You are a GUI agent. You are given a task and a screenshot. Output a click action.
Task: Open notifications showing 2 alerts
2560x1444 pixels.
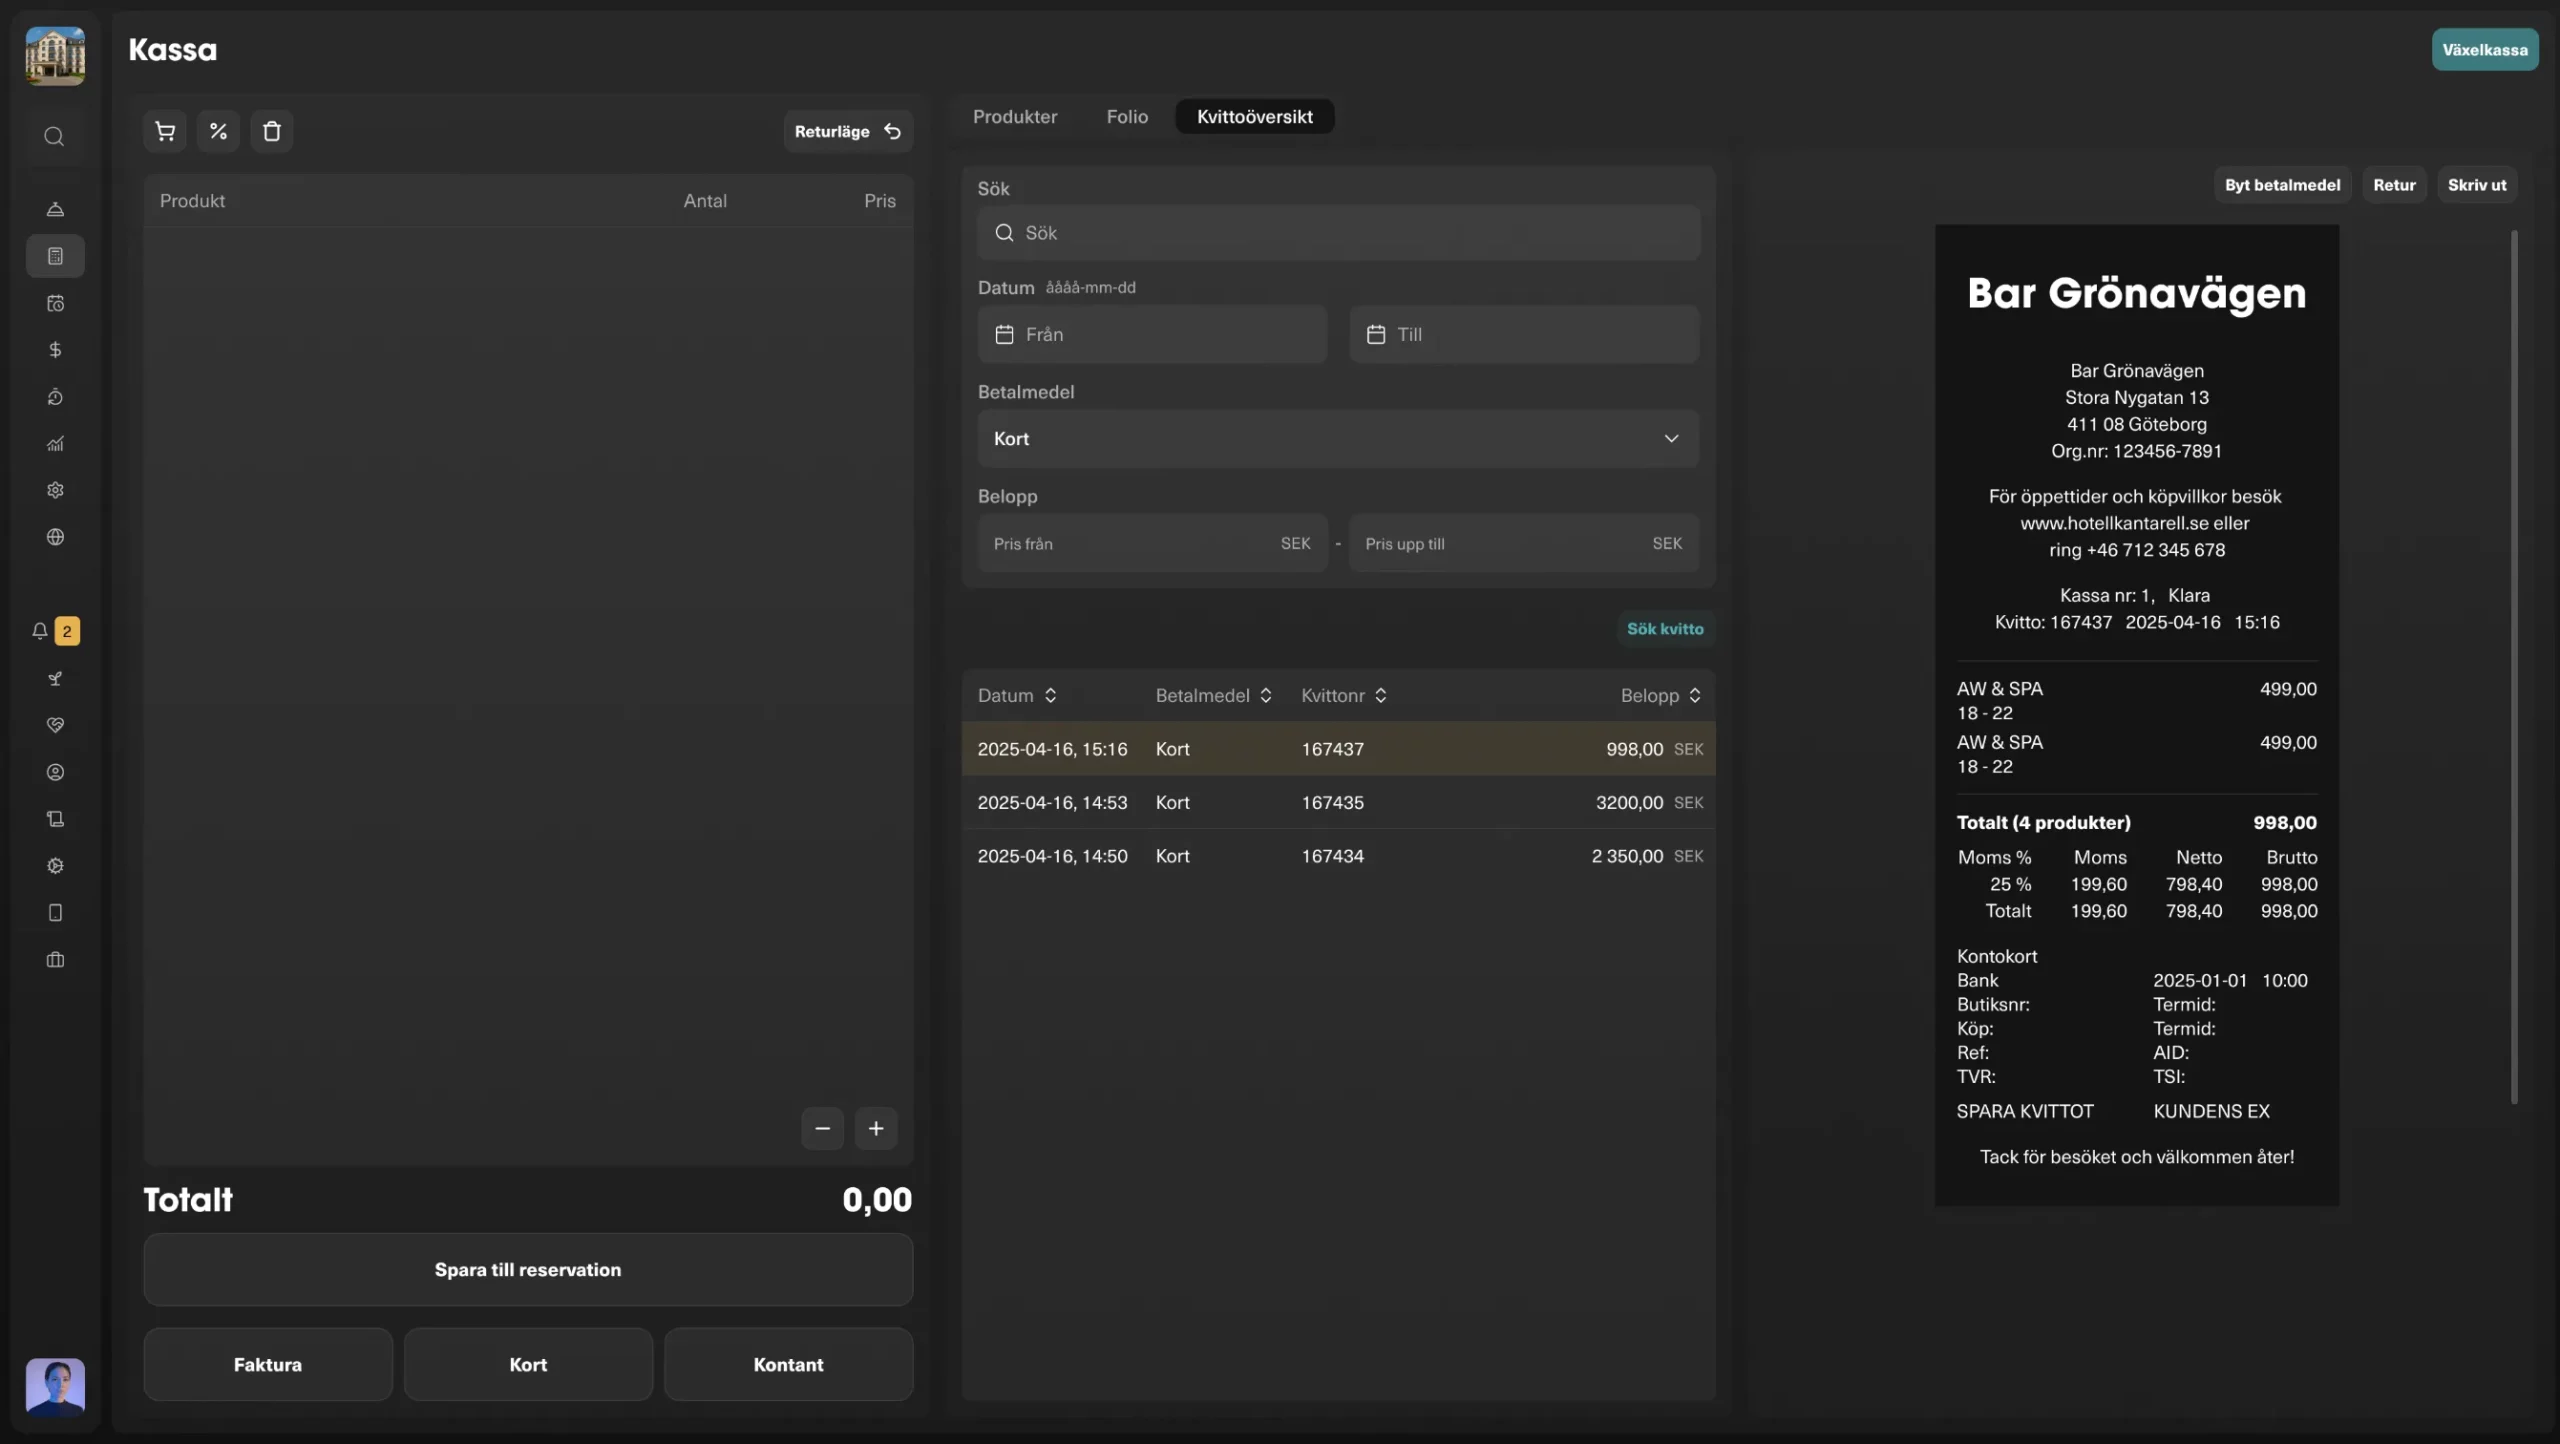(53, 631)
